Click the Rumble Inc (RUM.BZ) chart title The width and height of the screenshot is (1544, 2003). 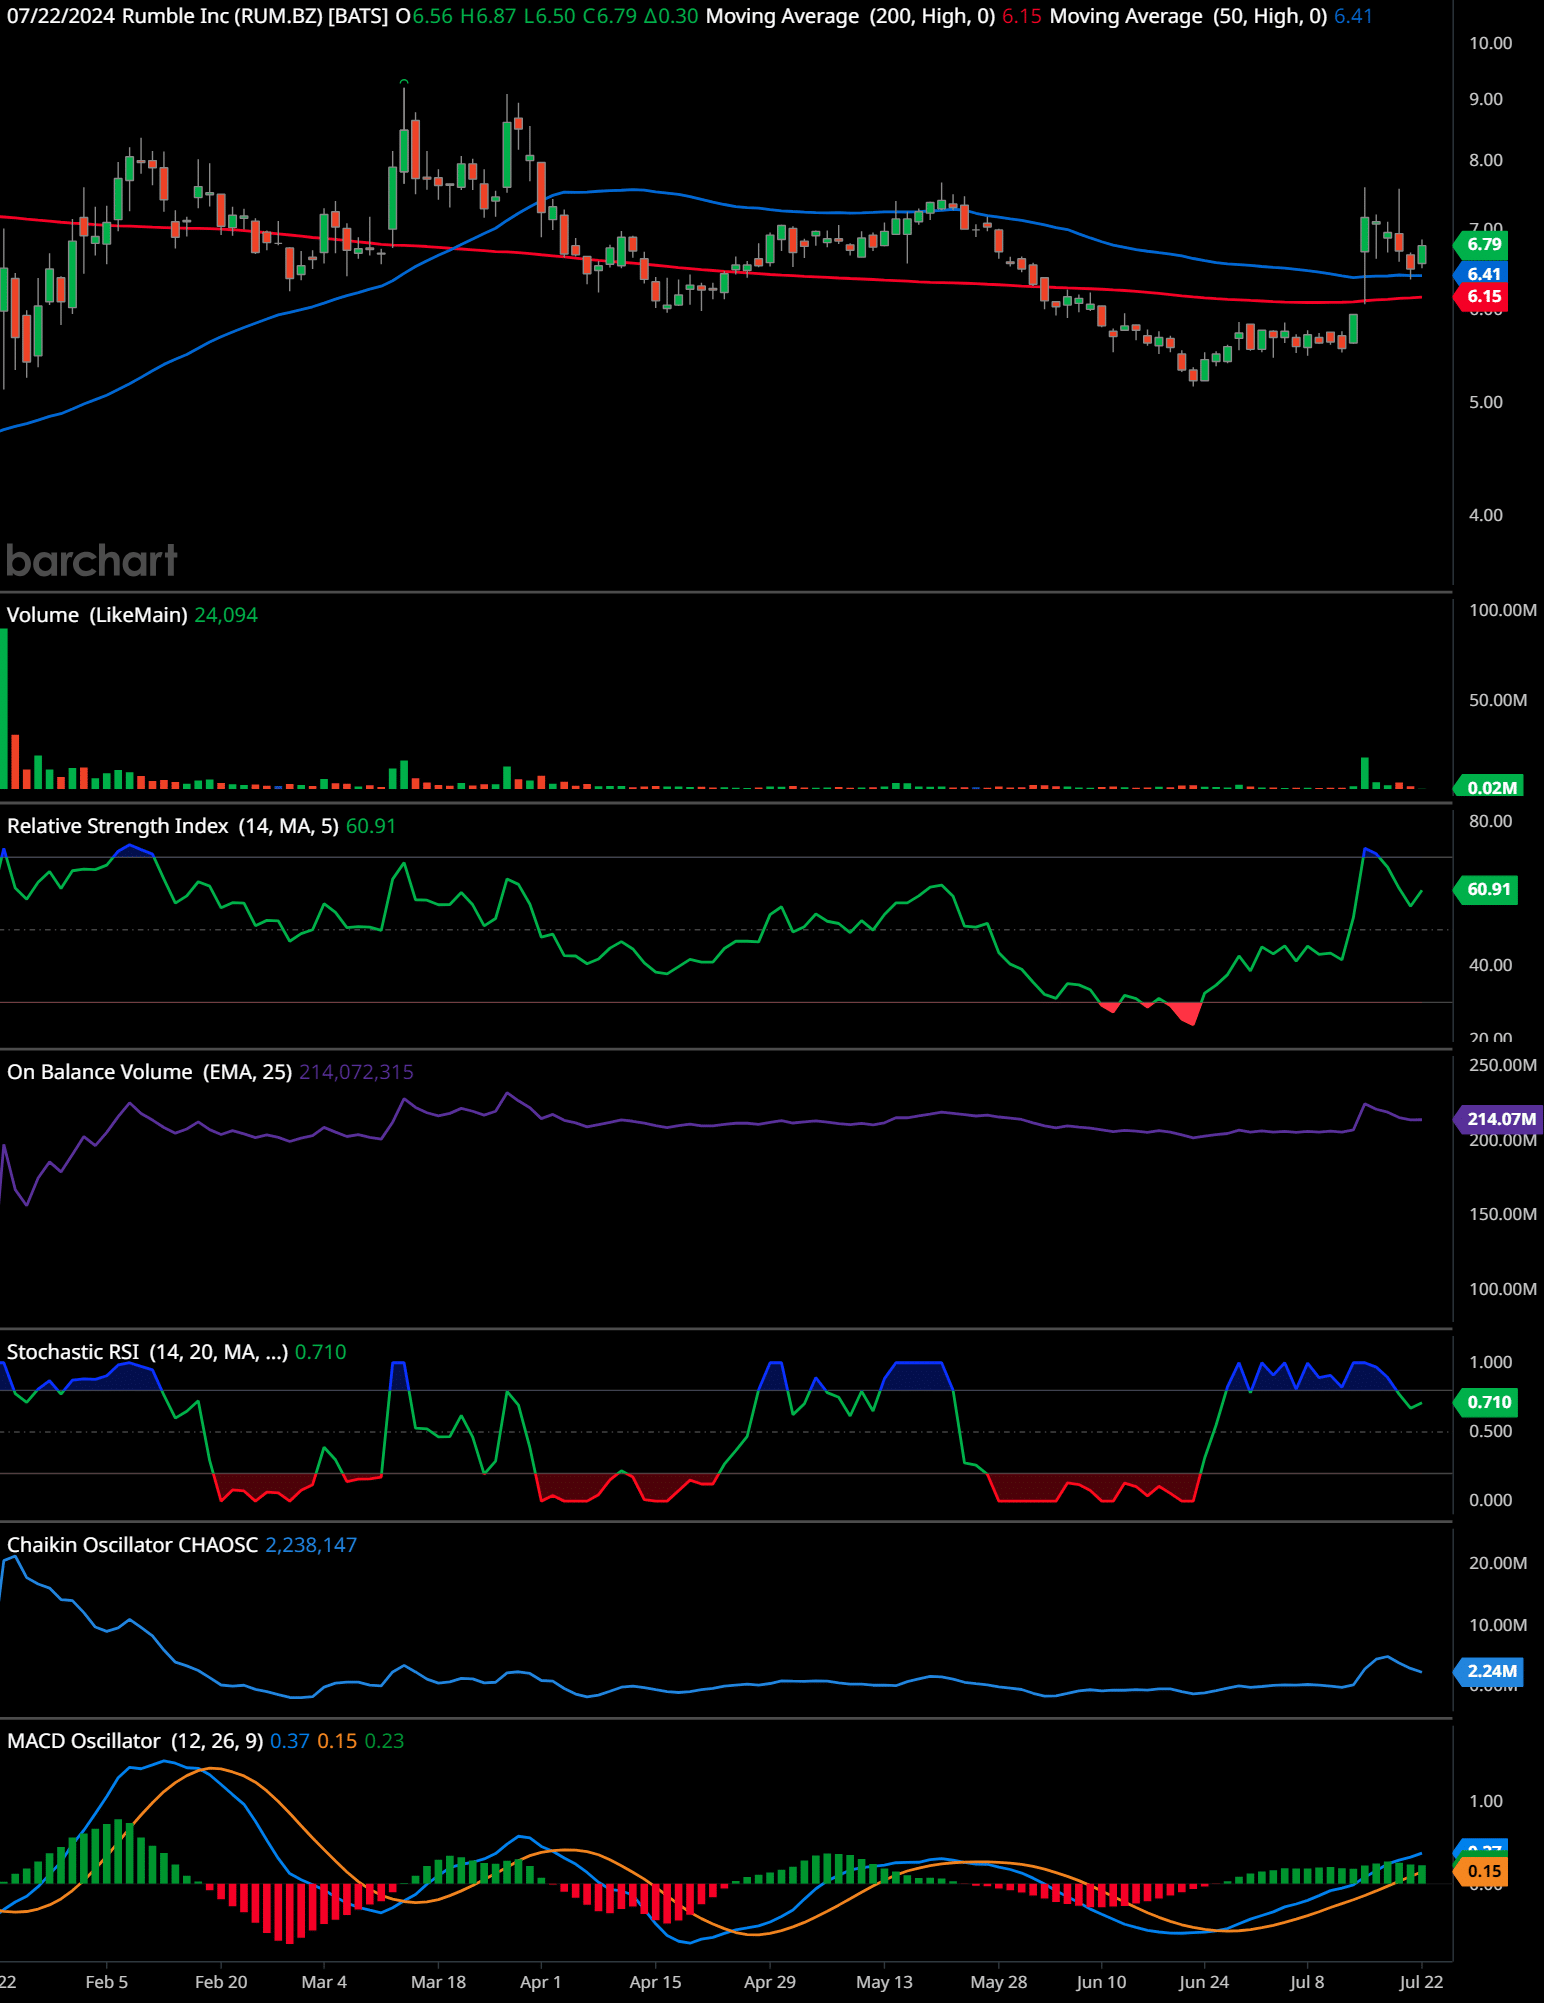[x=254, y=16]
